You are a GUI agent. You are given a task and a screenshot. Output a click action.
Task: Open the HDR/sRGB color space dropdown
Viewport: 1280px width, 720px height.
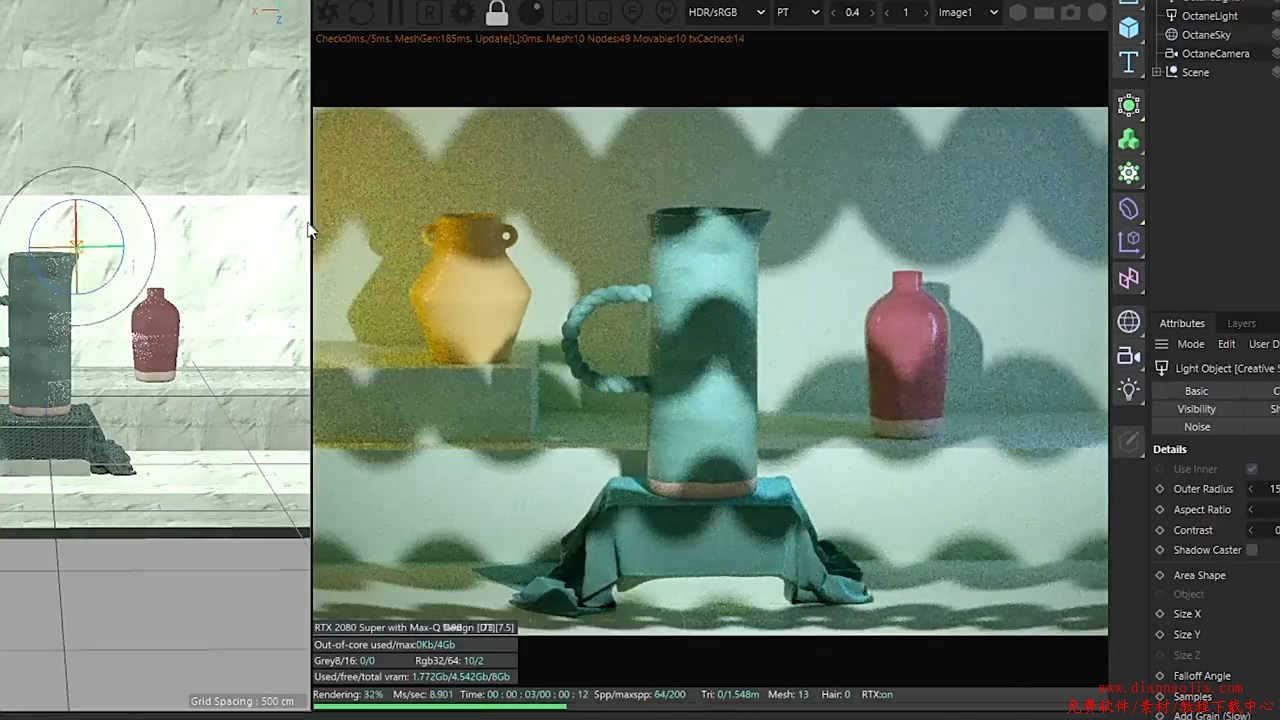[727, 13]
